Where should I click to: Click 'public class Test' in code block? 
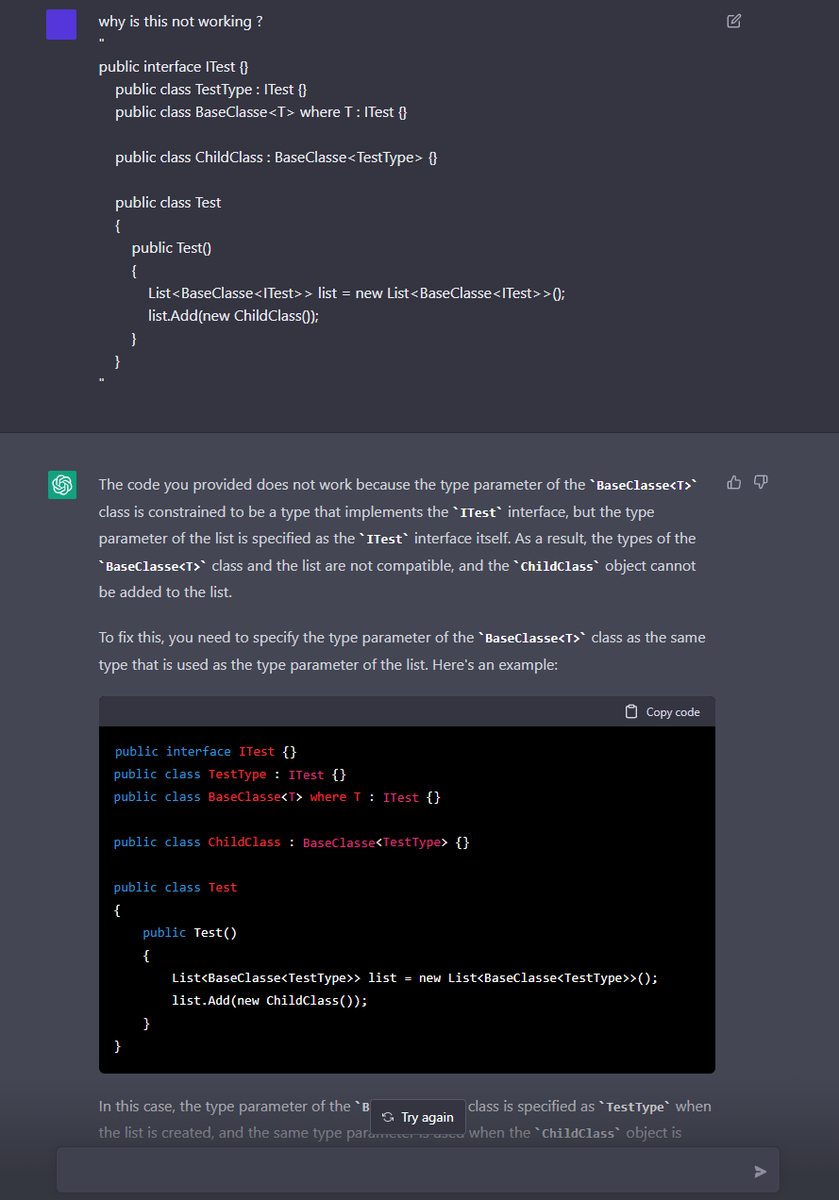(x=175, y=887)
